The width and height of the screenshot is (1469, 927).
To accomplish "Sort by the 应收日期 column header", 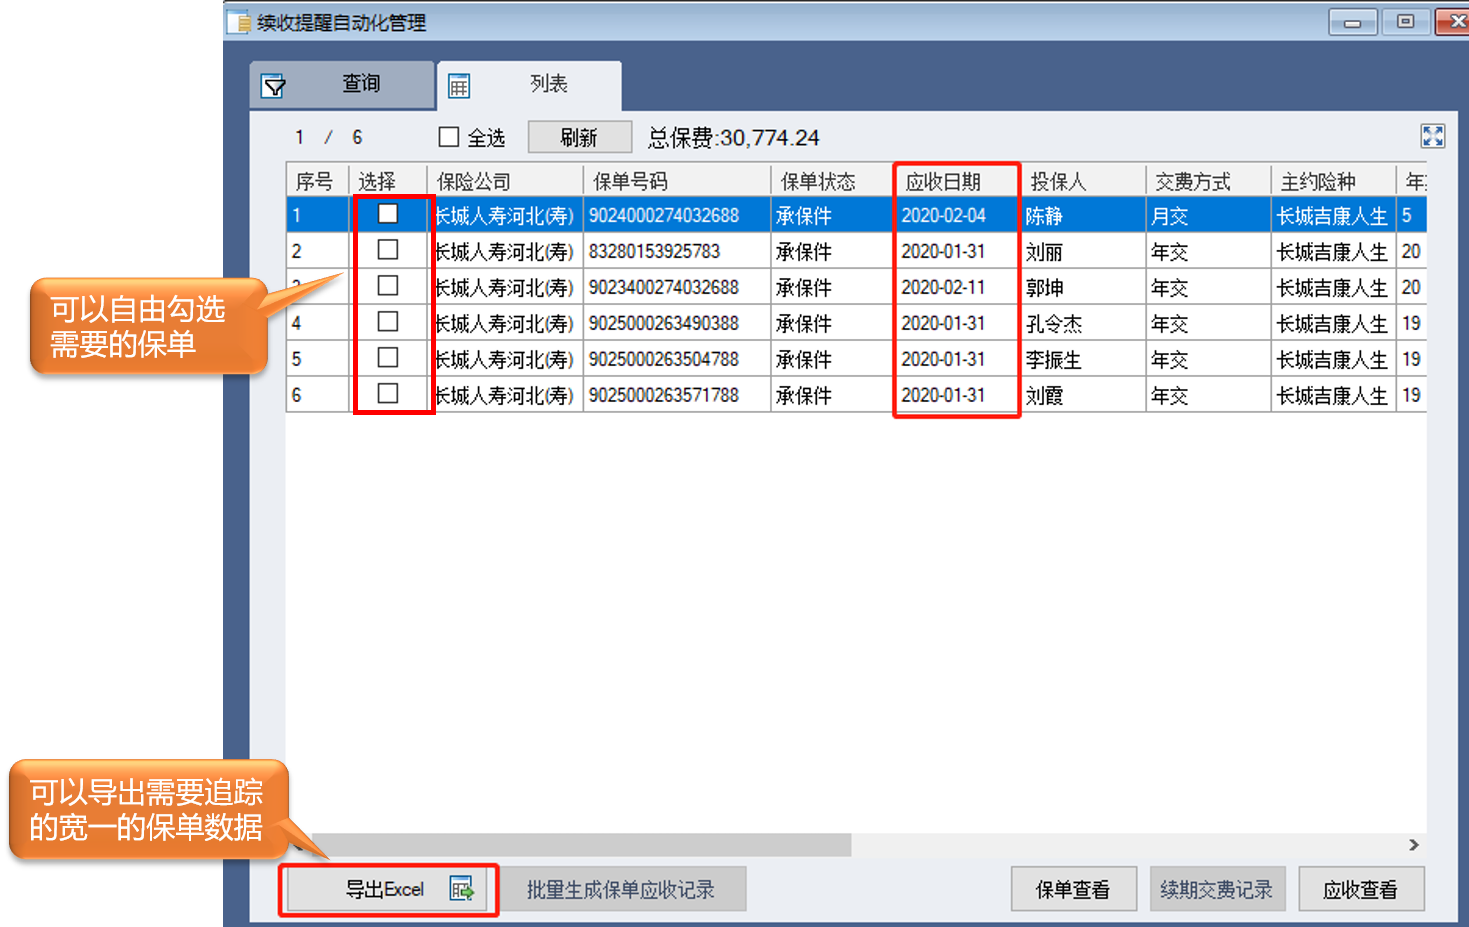I will tap(943, 181).
